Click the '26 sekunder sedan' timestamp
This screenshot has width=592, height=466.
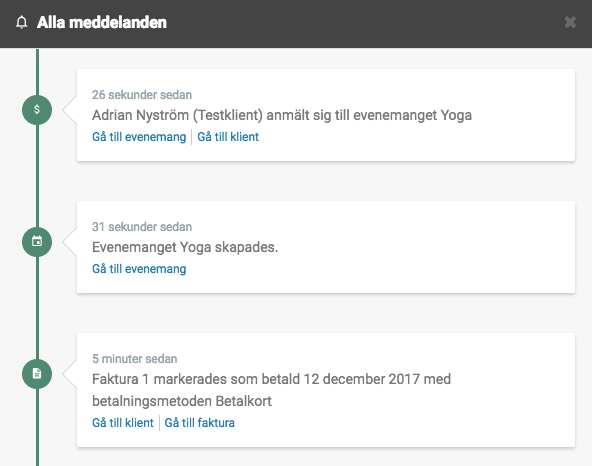(142, 95)
